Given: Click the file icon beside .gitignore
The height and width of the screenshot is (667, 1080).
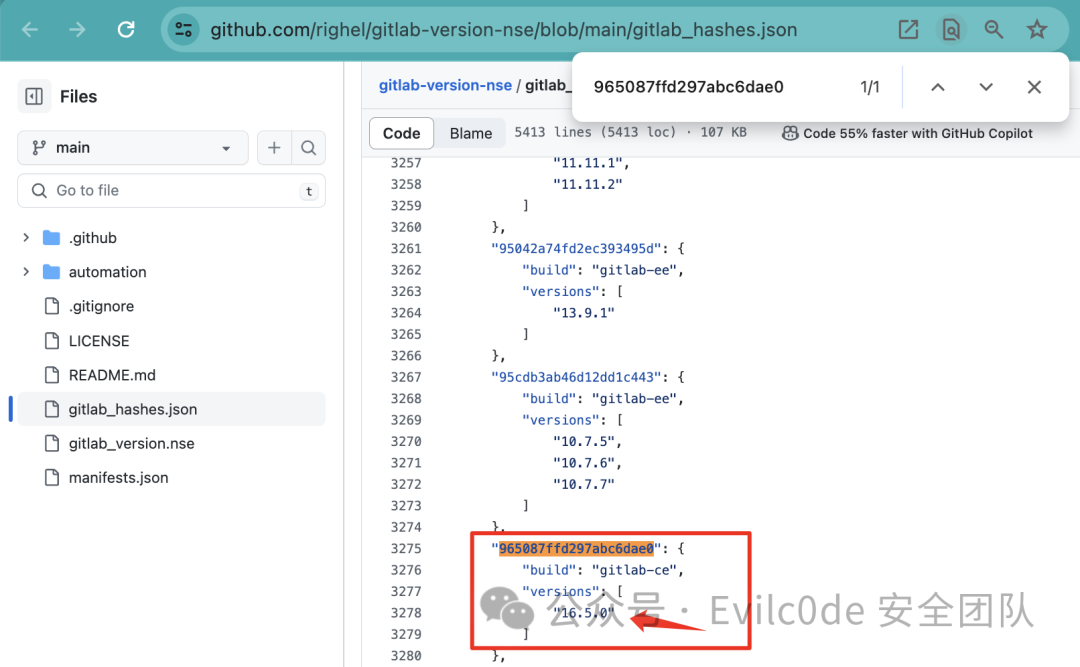Looking at the screenshot, I should coord(52,306).
